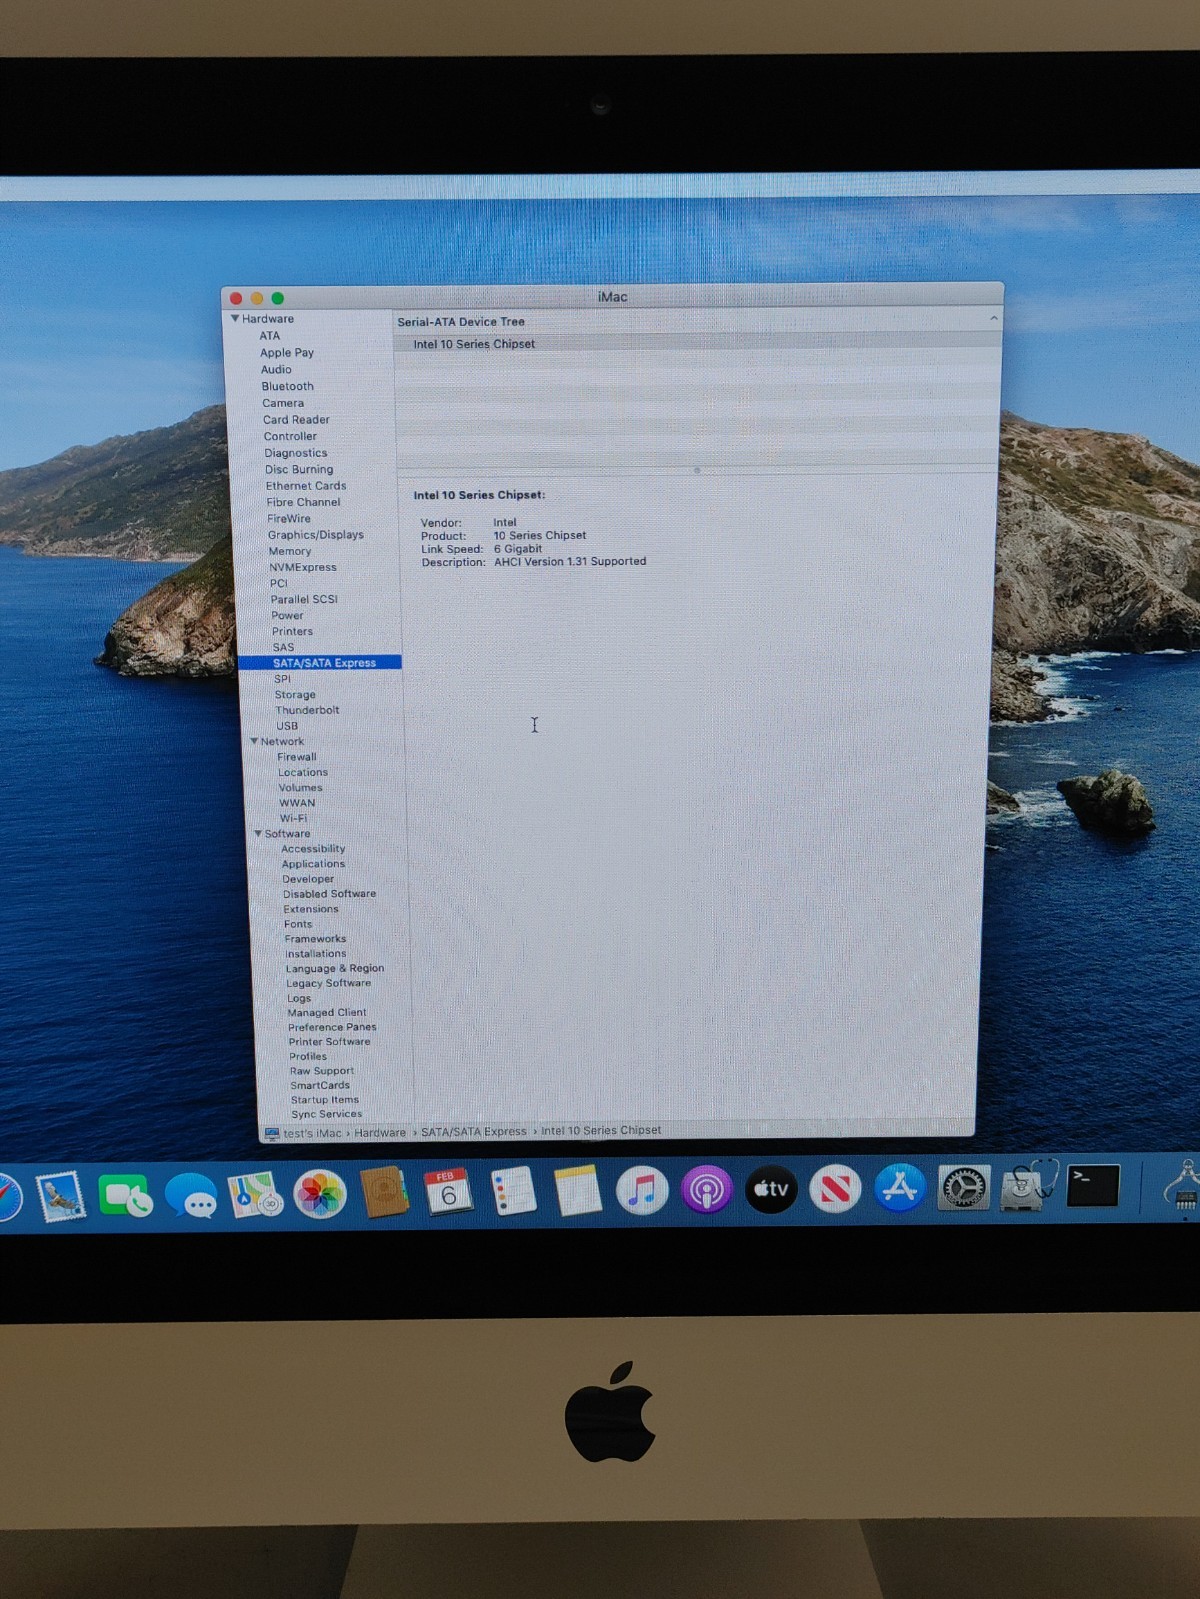Select Thunderbolt under Hardware
Screen dimensions: 1200x1599
click(x=307, y=710)
